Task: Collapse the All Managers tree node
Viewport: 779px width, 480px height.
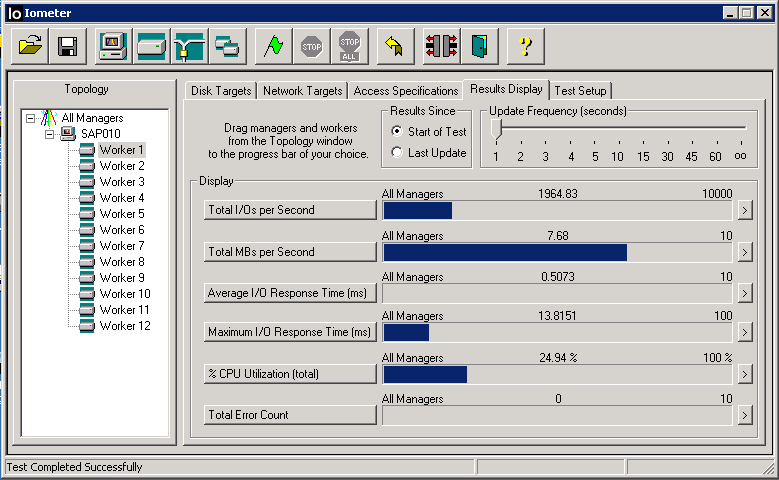Action: [x=31, y=118]
